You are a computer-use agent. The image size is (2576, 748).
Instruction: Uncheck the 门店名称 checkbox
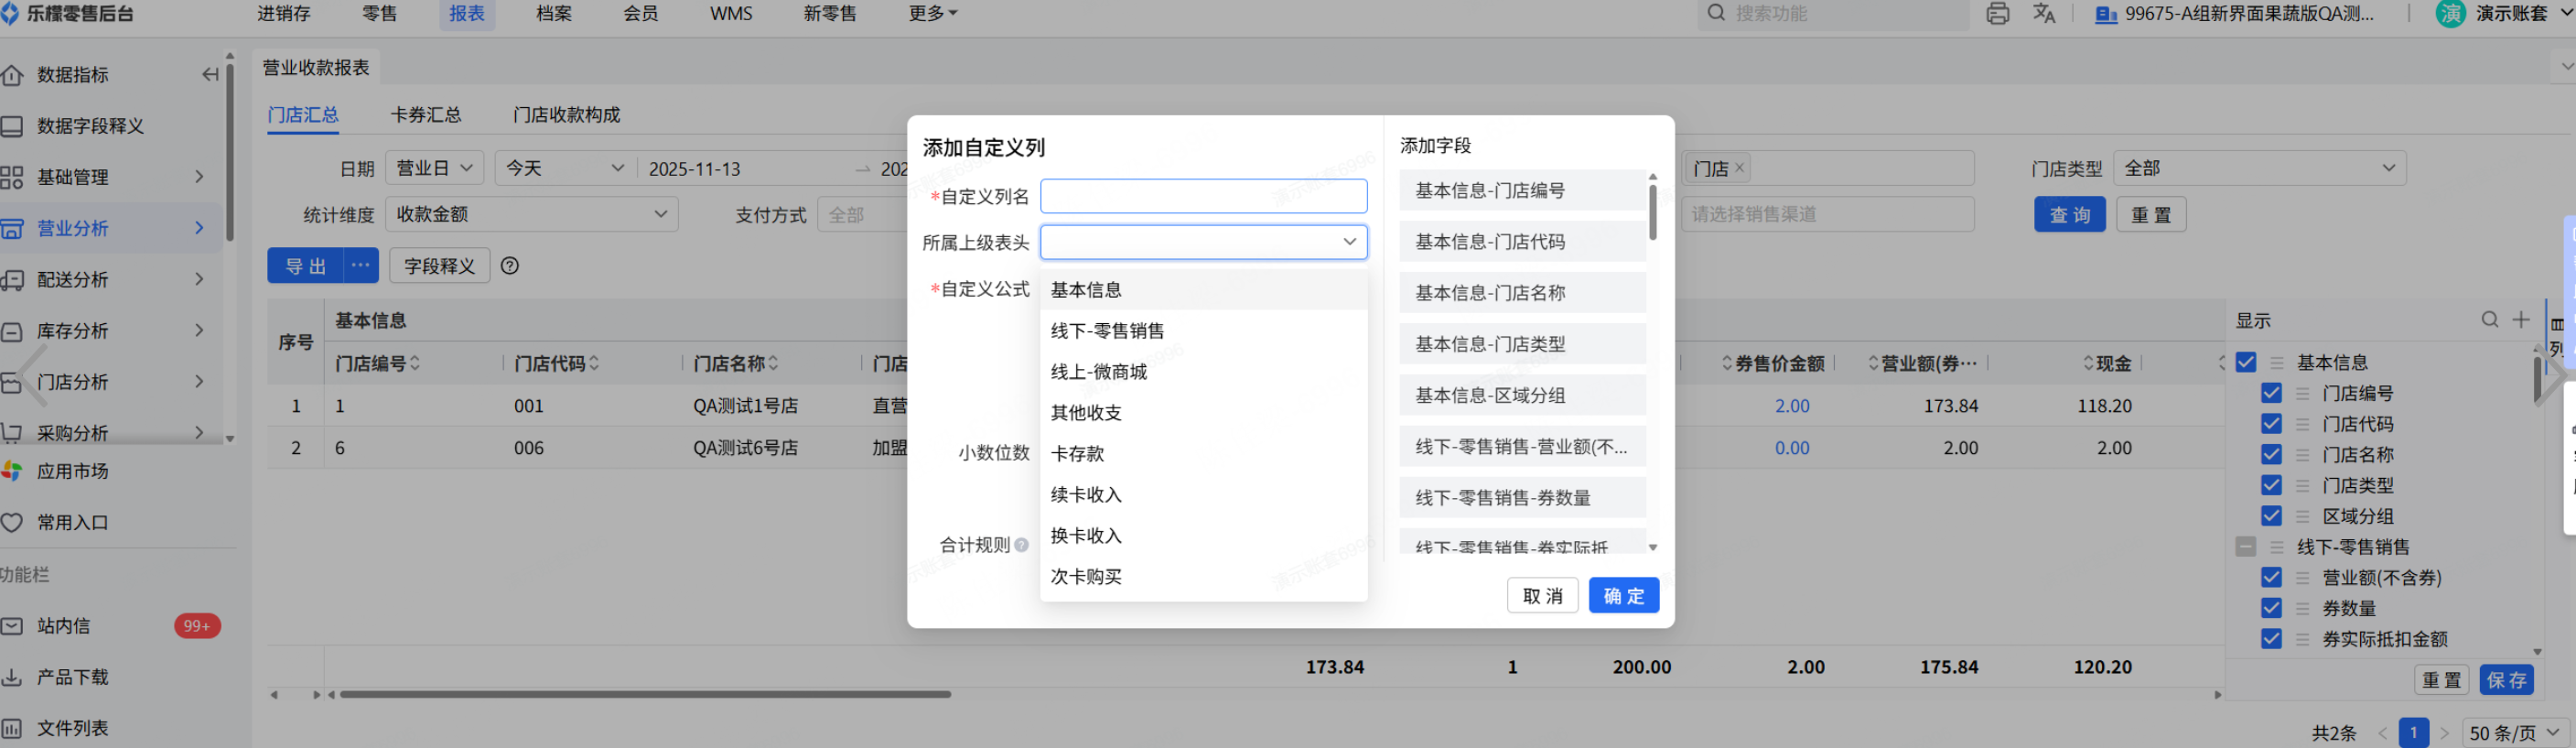[x=2271, y=454]
